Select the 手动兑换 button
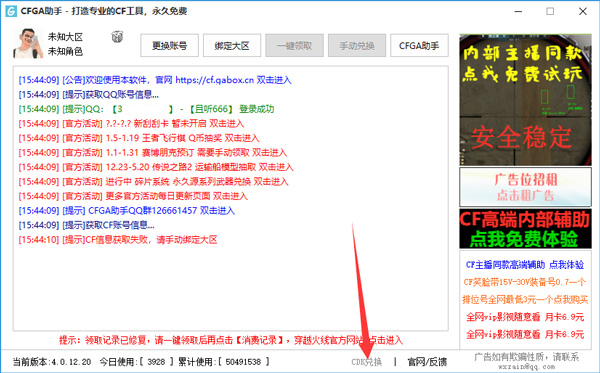The image size is (600, 373). [x=357, y=46]
